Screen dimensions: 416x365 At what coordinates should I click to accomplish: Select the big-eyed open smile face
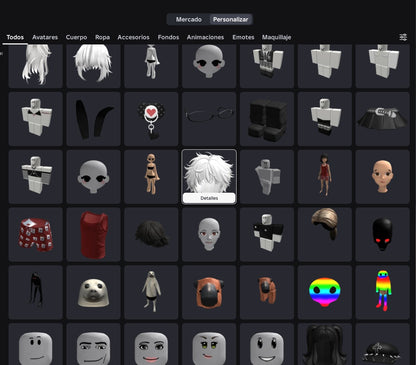click(267, 344)
